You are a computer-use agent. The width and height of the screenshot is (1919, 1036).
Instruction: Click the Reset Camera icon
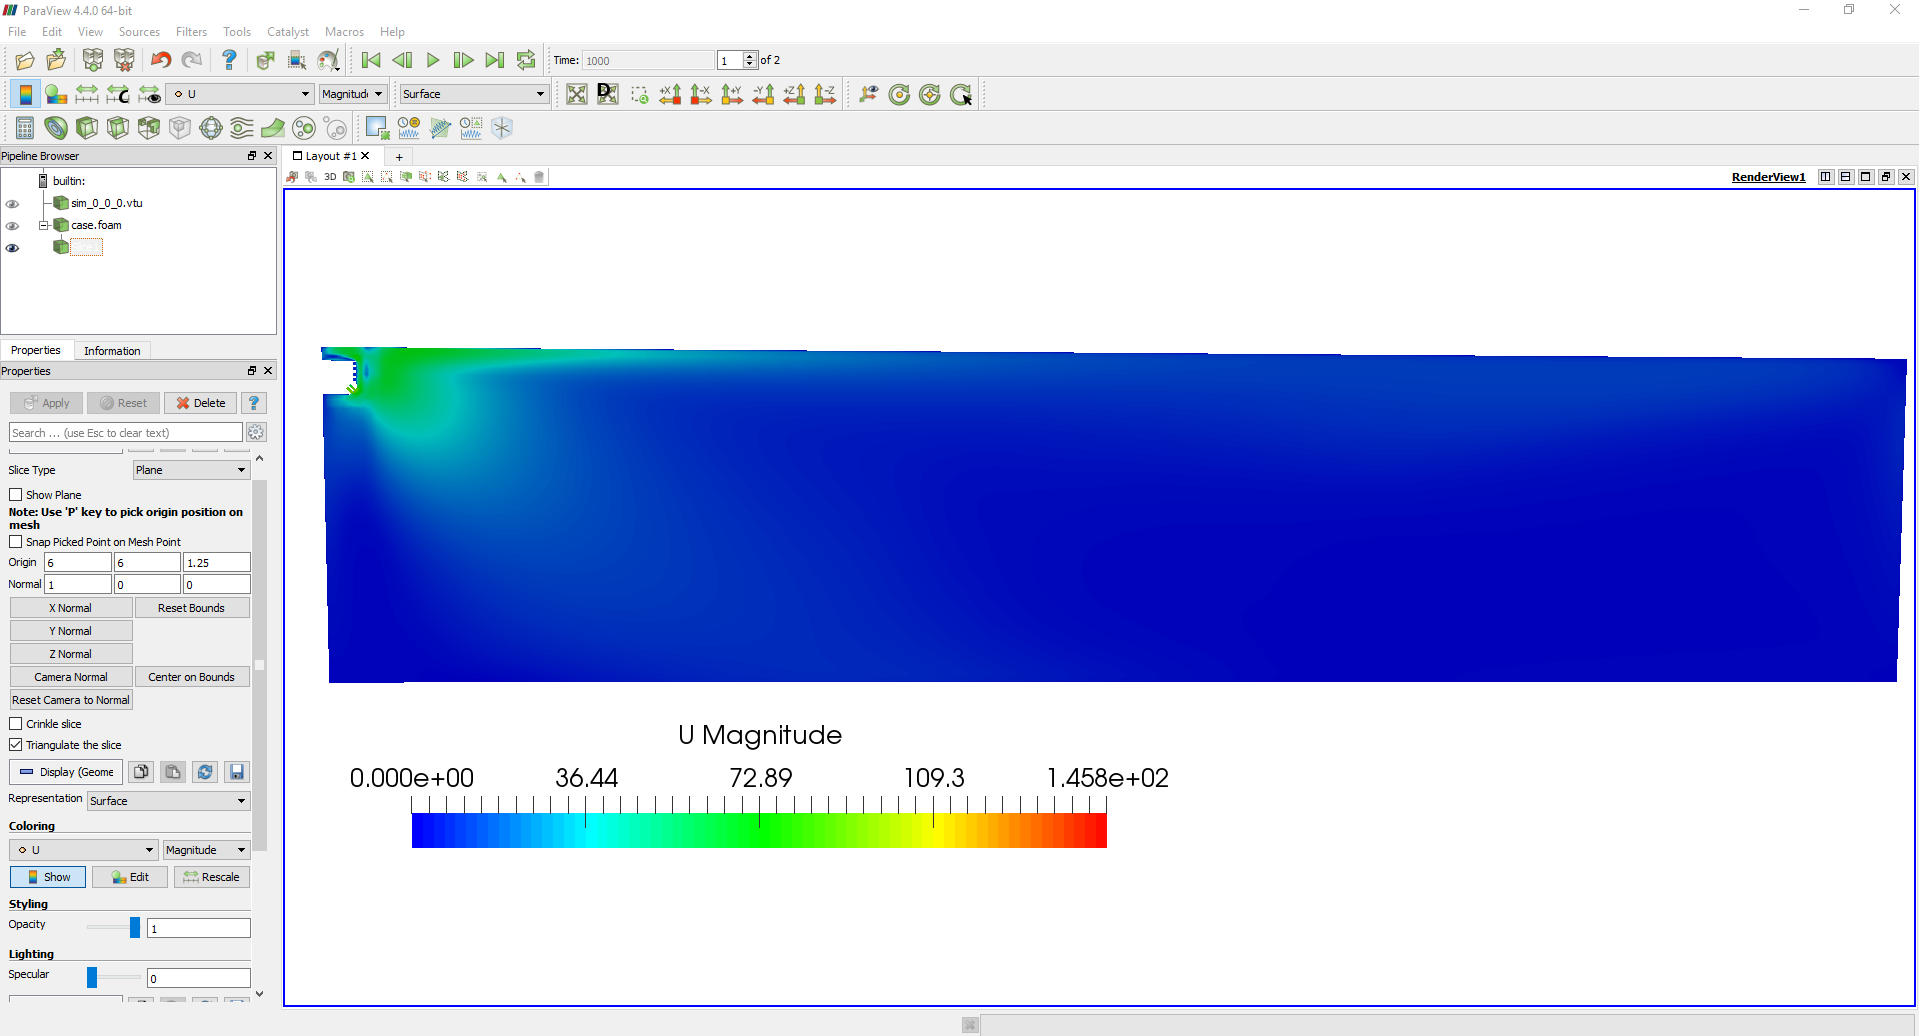click(577, 94)
